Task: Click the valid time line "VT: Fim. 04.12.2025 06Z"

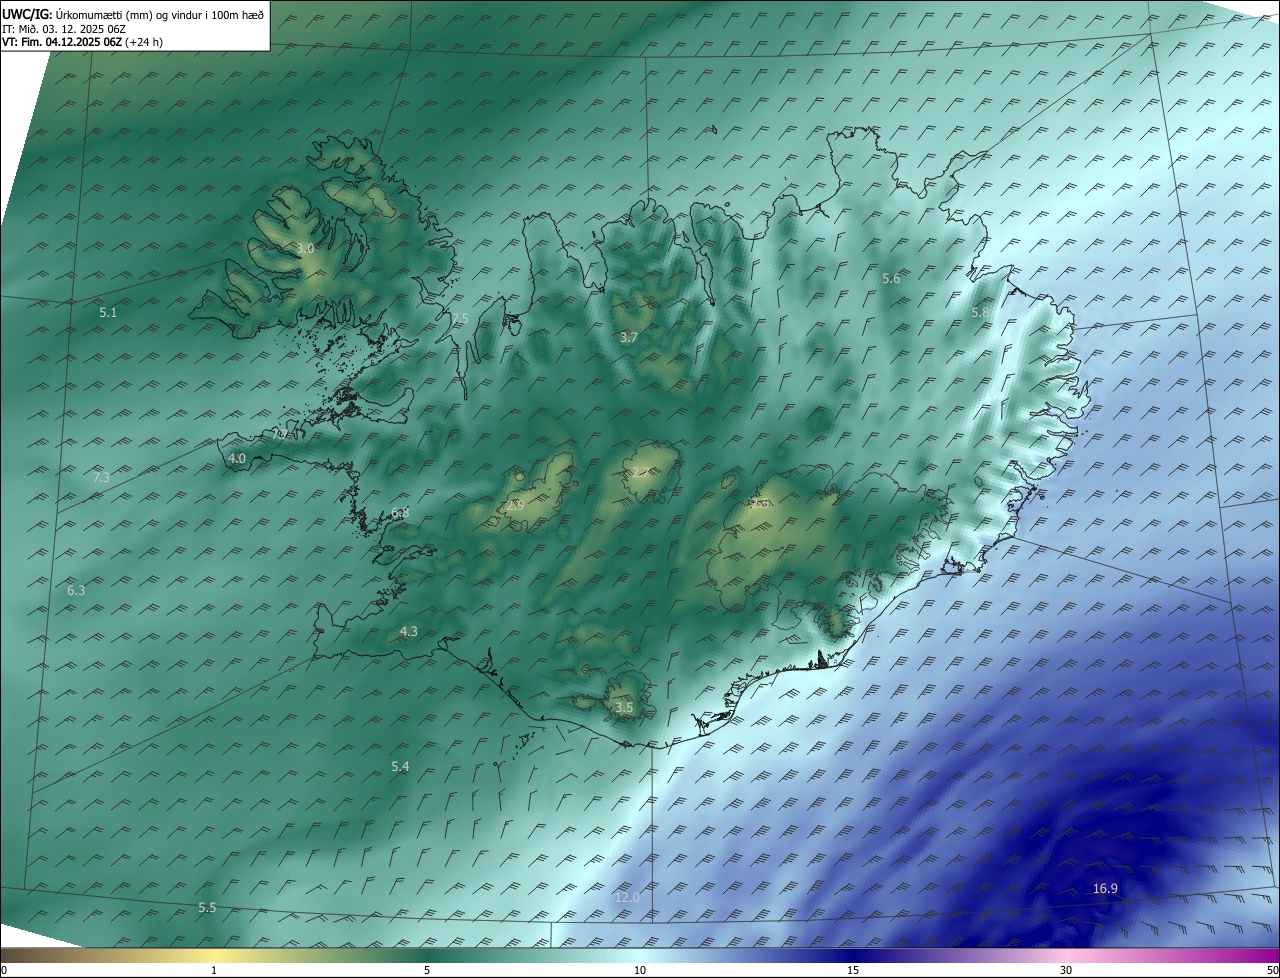Action: coord(62,42)
